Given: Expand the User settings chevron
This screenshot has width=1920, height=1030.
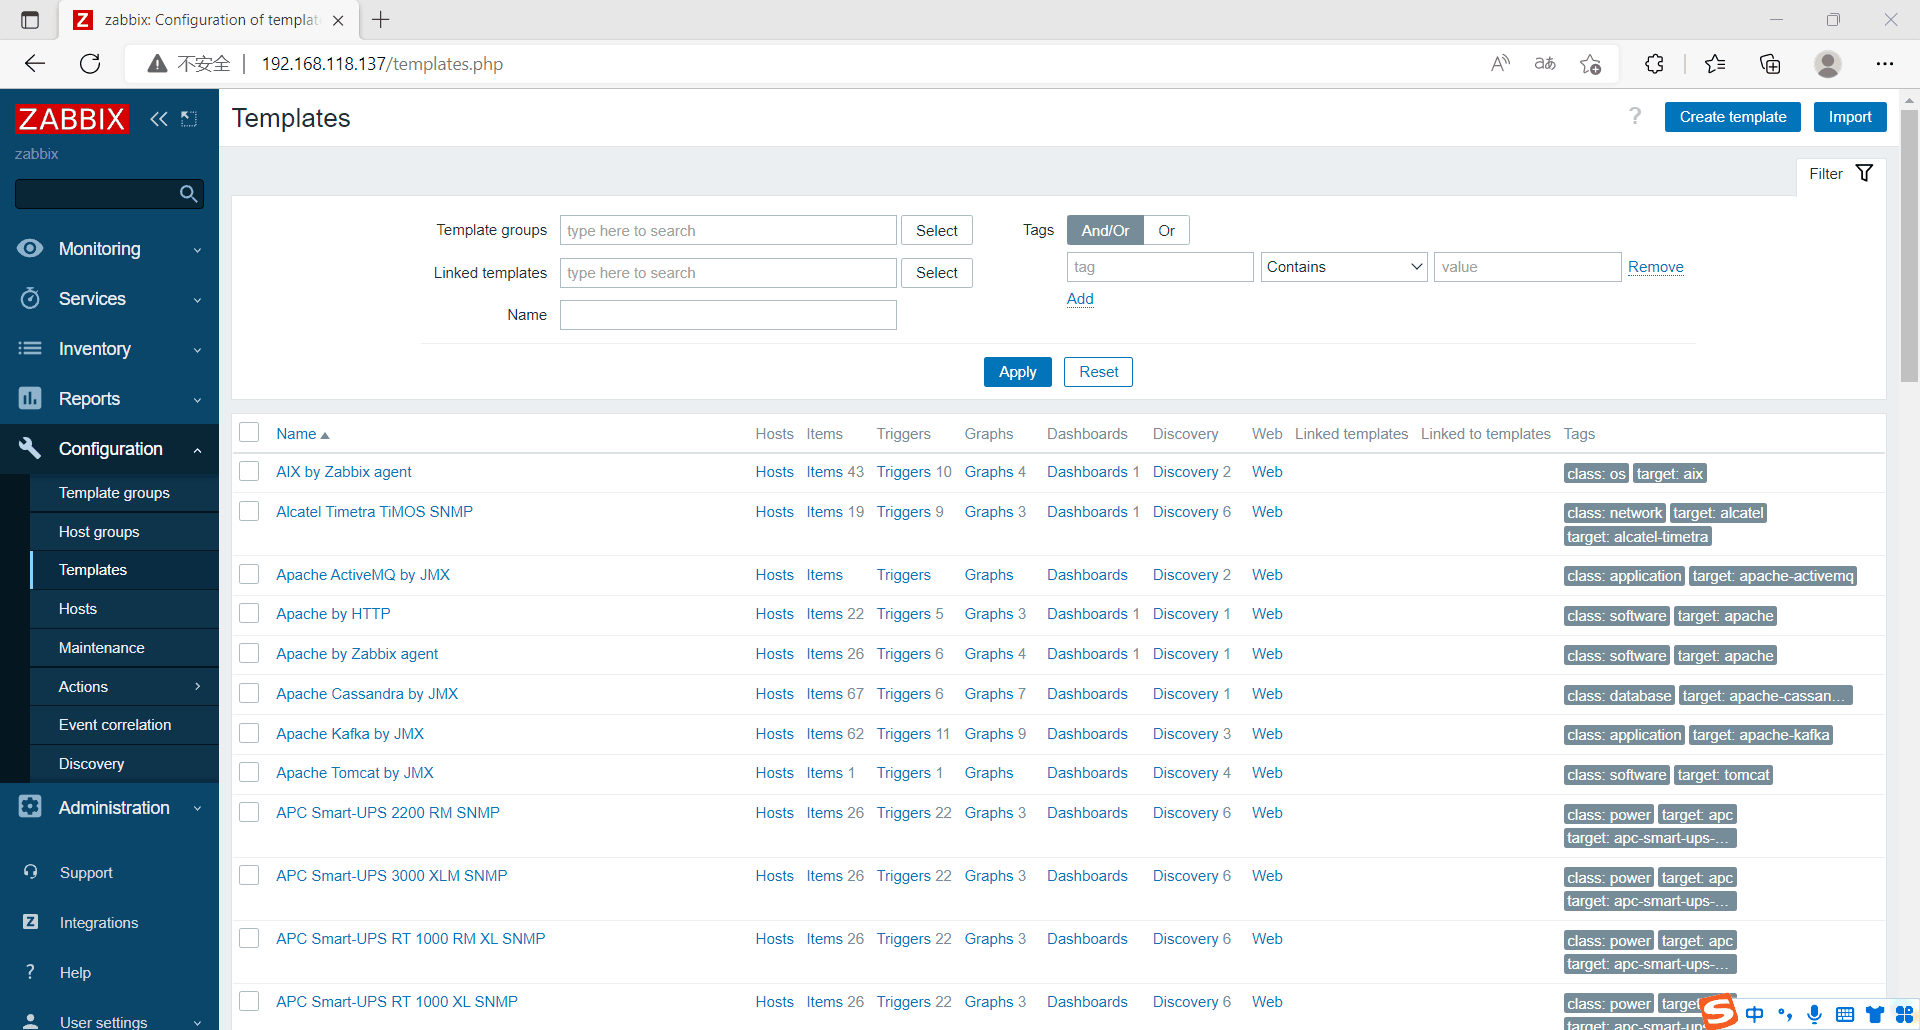Looking at the screenshot, I should (x=197, y=1023).
